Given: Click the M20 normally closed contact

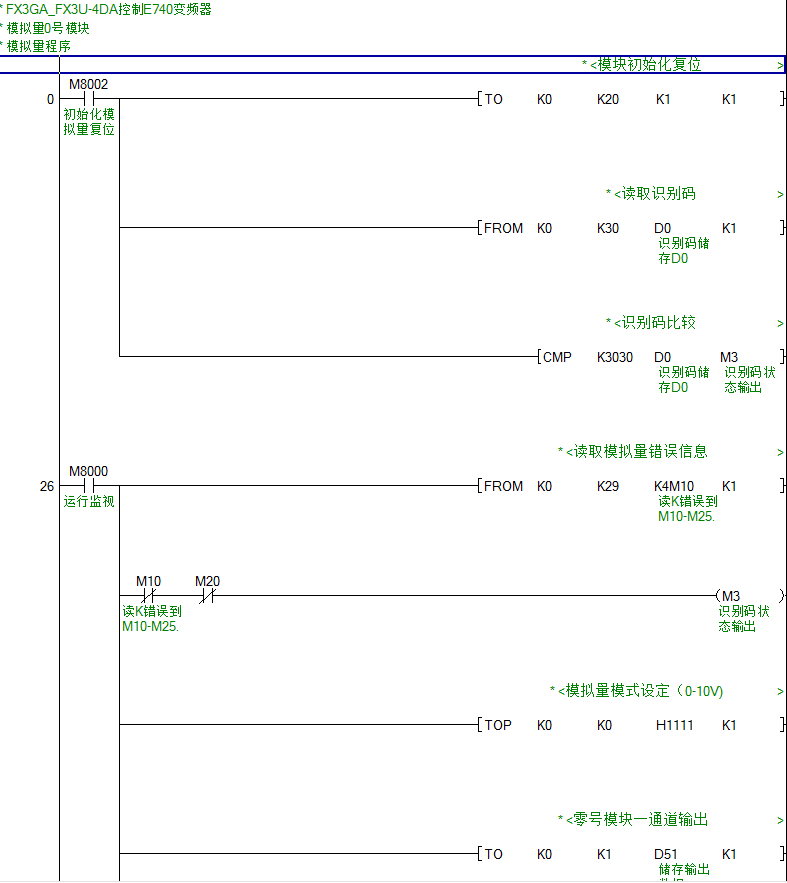Looking at the screenshot, I should (x=207, y=596).
